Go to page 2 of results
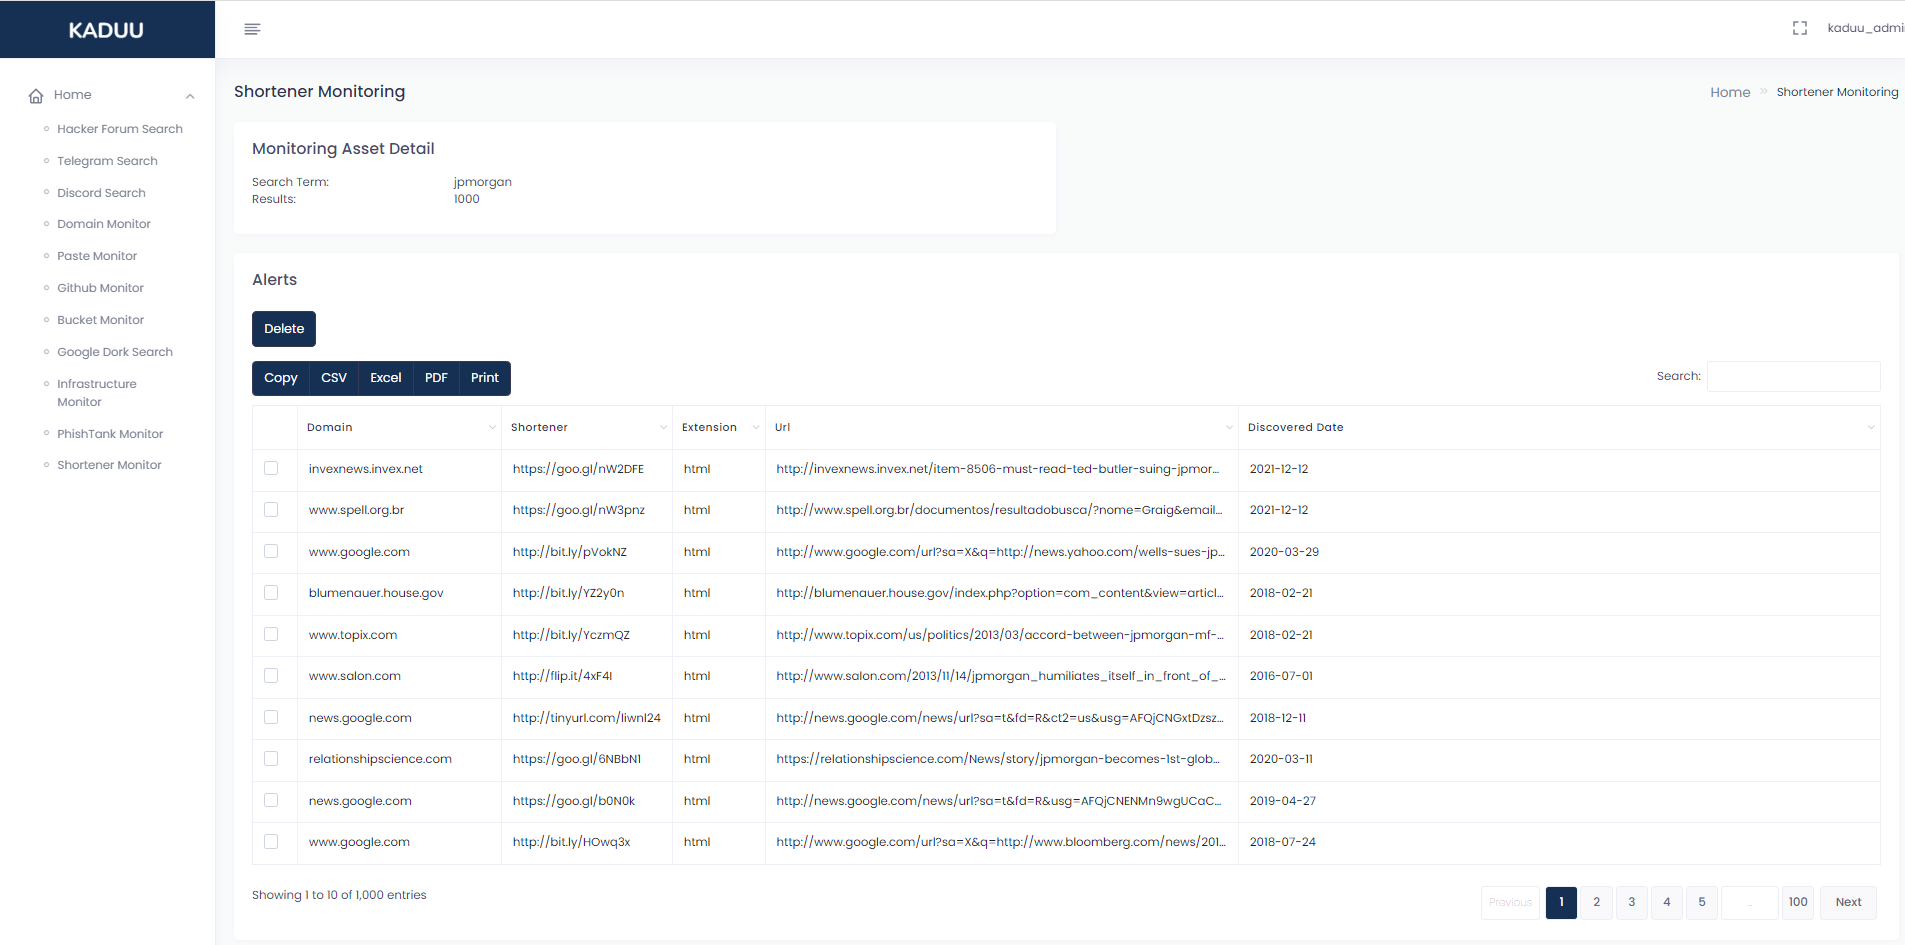The width and height of the screenshot is (1905, 945). coord(1596,902)
